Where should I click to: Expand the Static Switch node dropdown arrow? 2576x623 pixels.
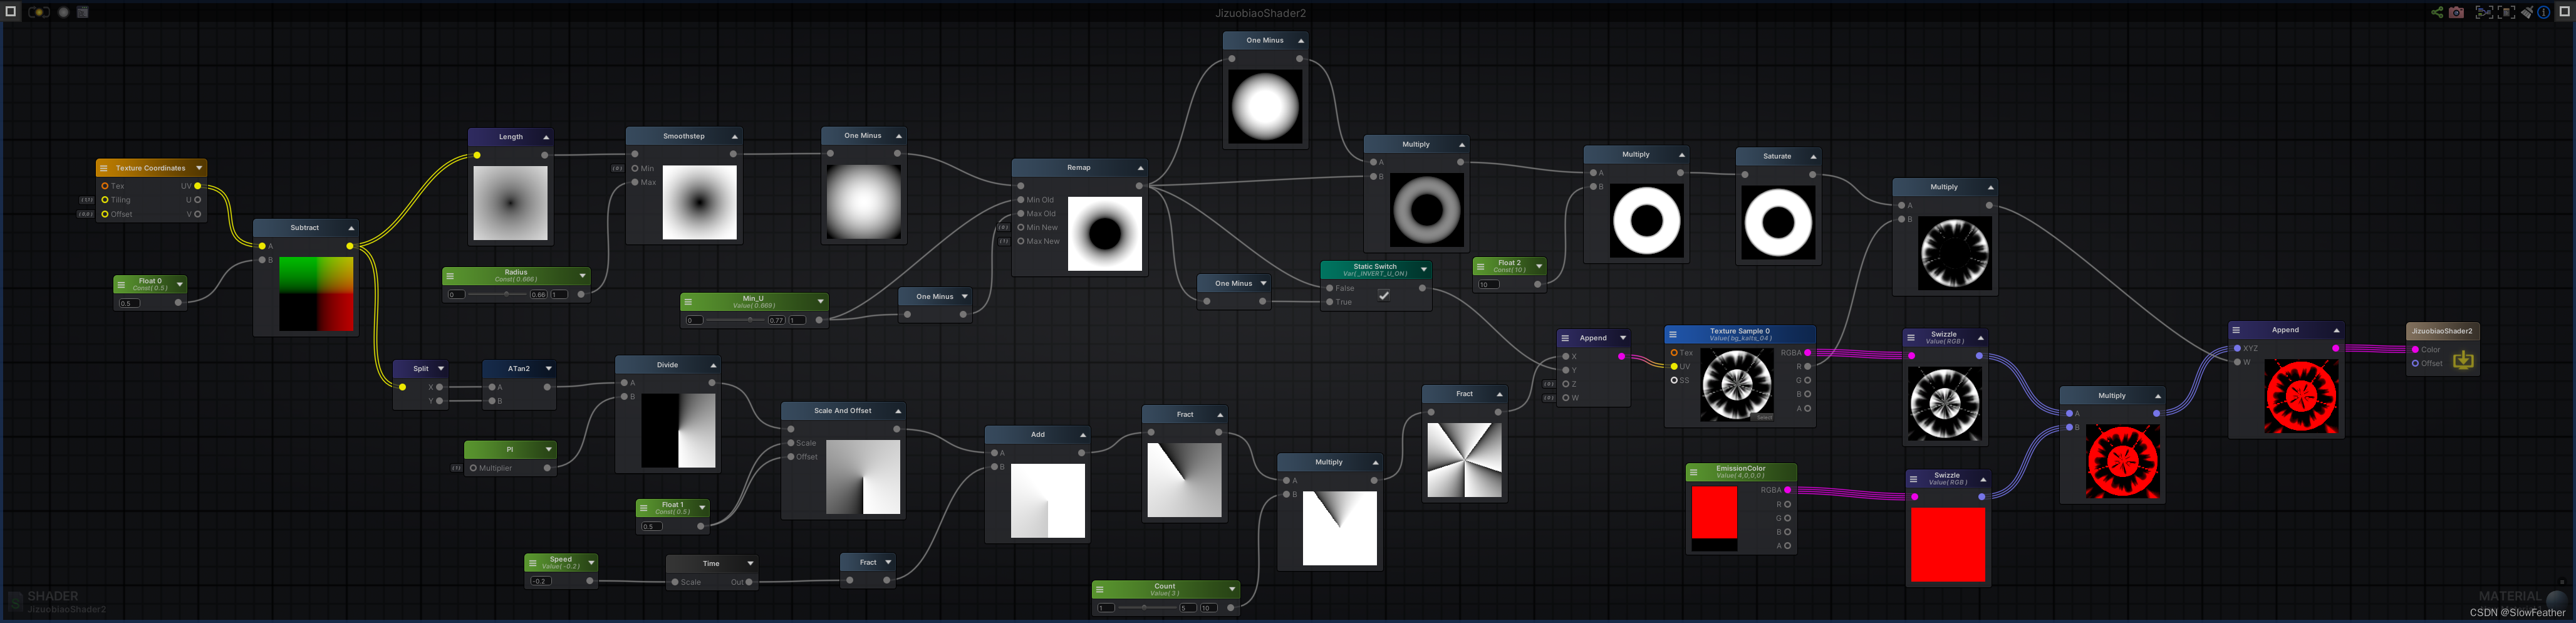[x=1424, y=270]
